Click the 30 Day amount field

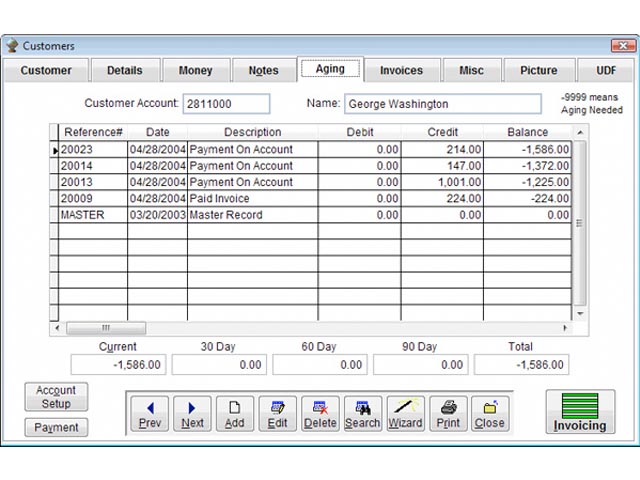pyautogui.click(x=219, y=364)
